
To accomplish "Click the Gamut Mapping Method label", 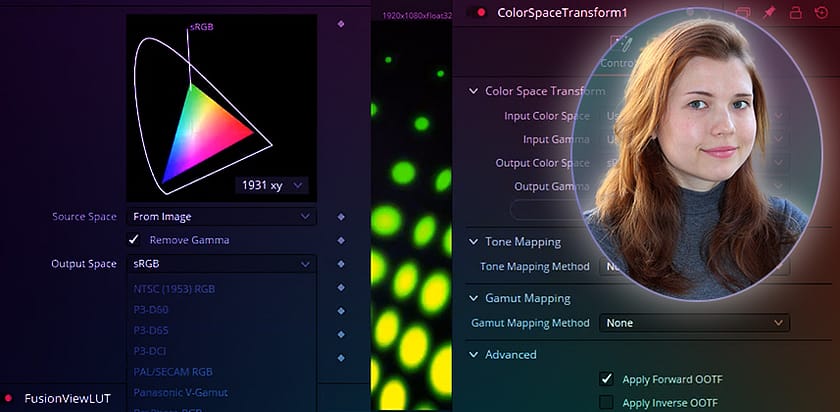I will (530, 323).
